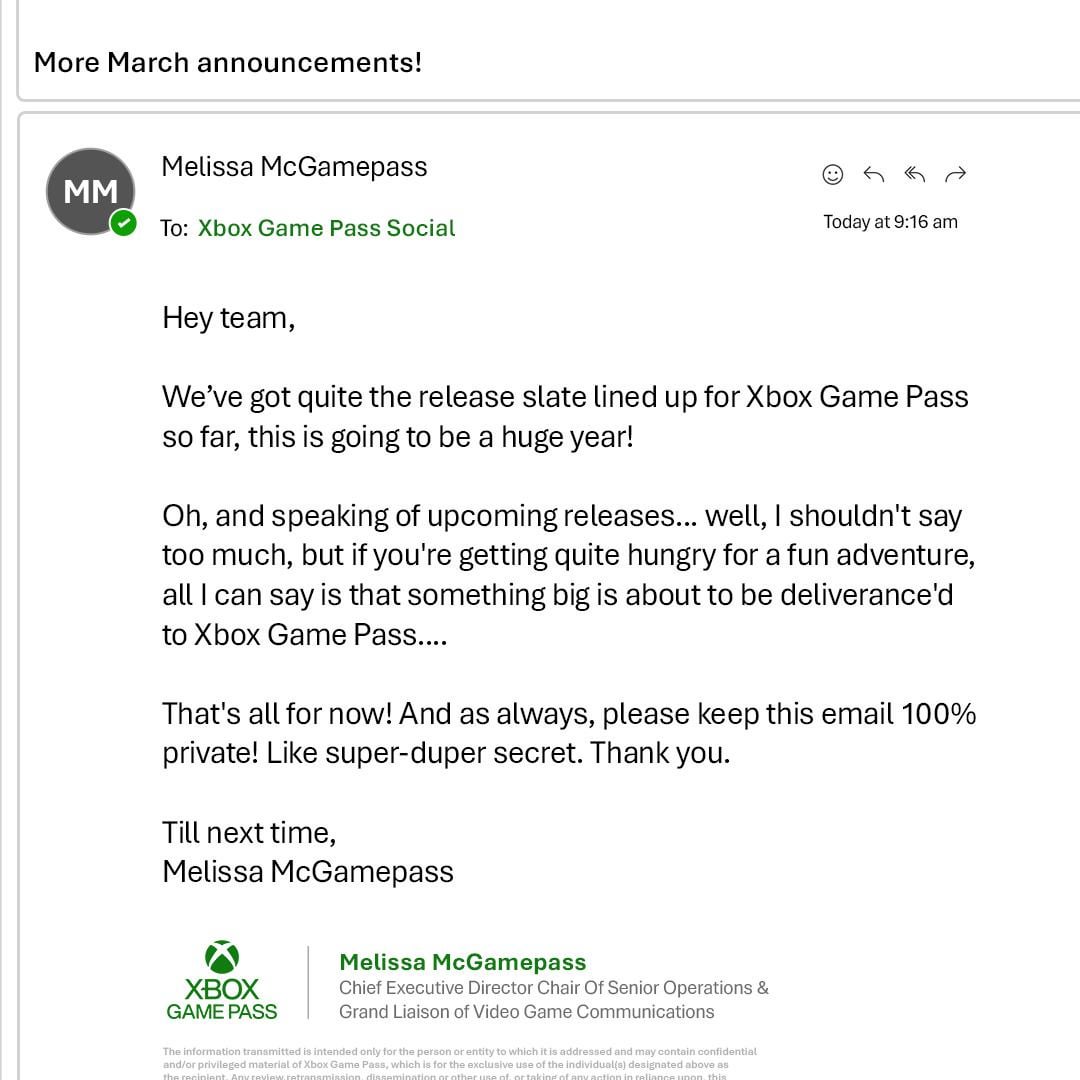
Task: Click sender name Melissa McGamepass in header
Action: 294,166
